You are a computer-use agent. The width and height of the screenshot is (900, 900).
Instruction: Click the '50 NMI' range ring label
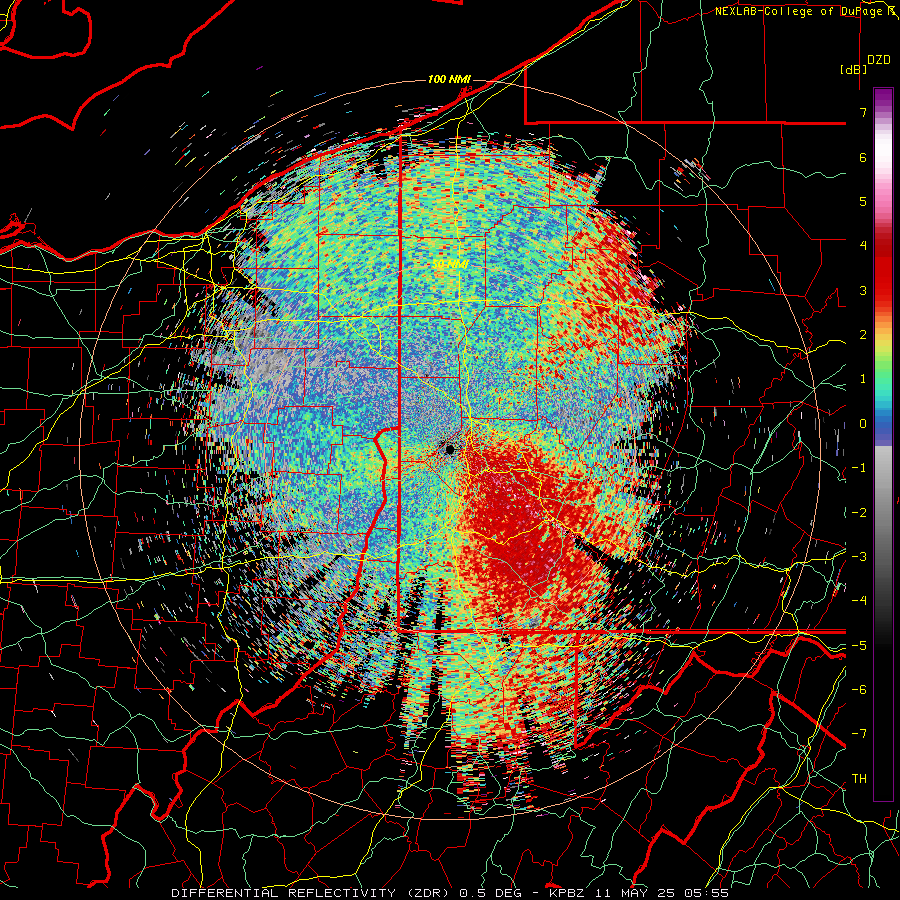point(450,264)
